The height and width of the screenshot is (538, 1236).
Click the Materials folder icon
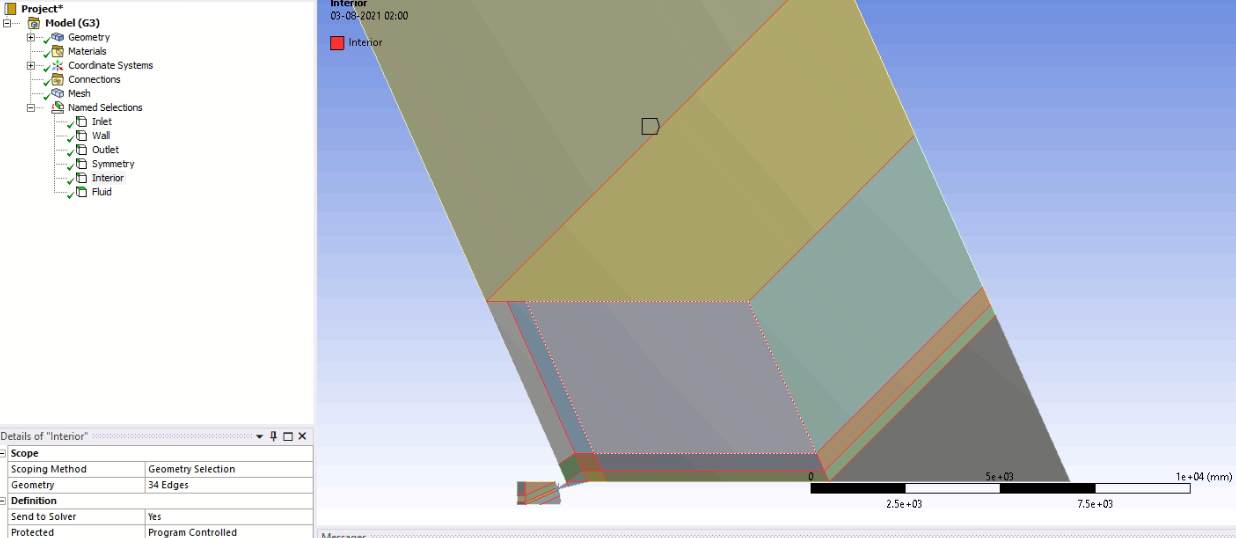[58, 51]
